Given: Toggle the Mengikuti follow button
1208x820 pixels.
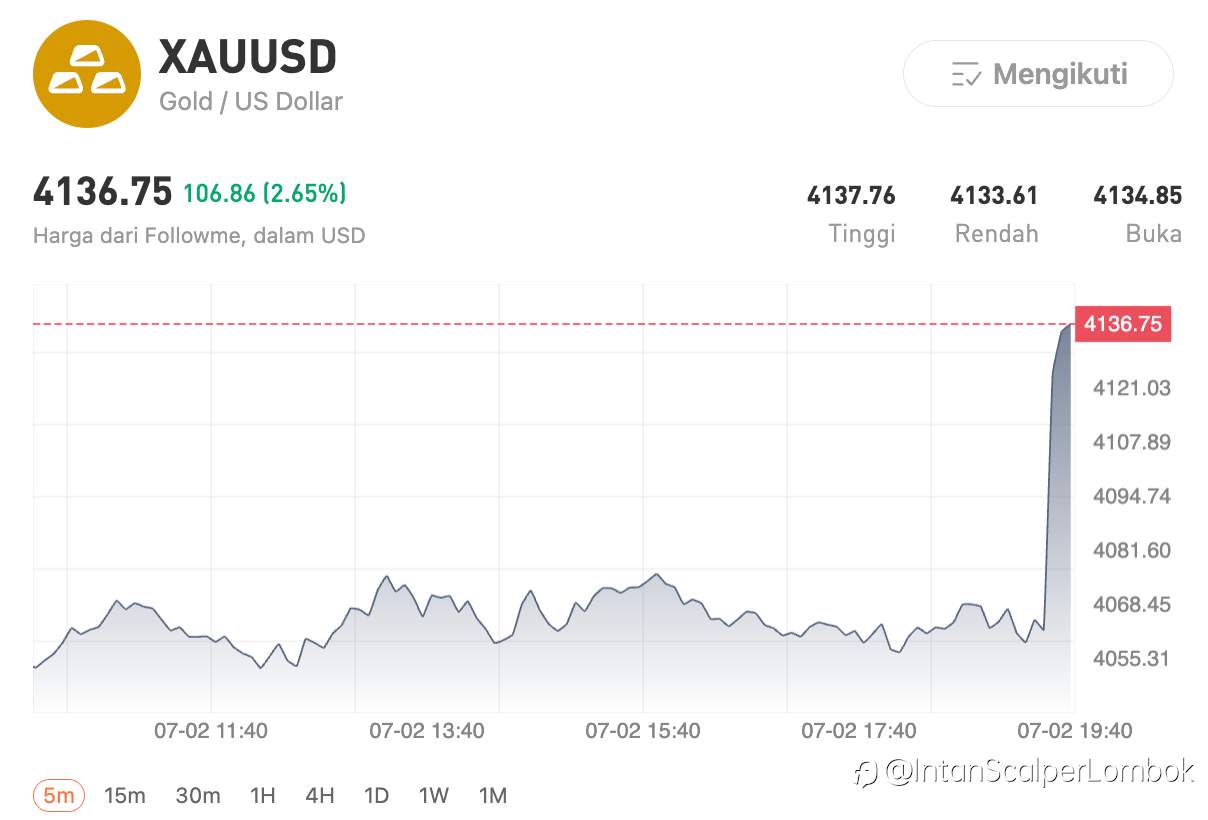Looking at the screenshot, I should click(x=1038, y=74).
